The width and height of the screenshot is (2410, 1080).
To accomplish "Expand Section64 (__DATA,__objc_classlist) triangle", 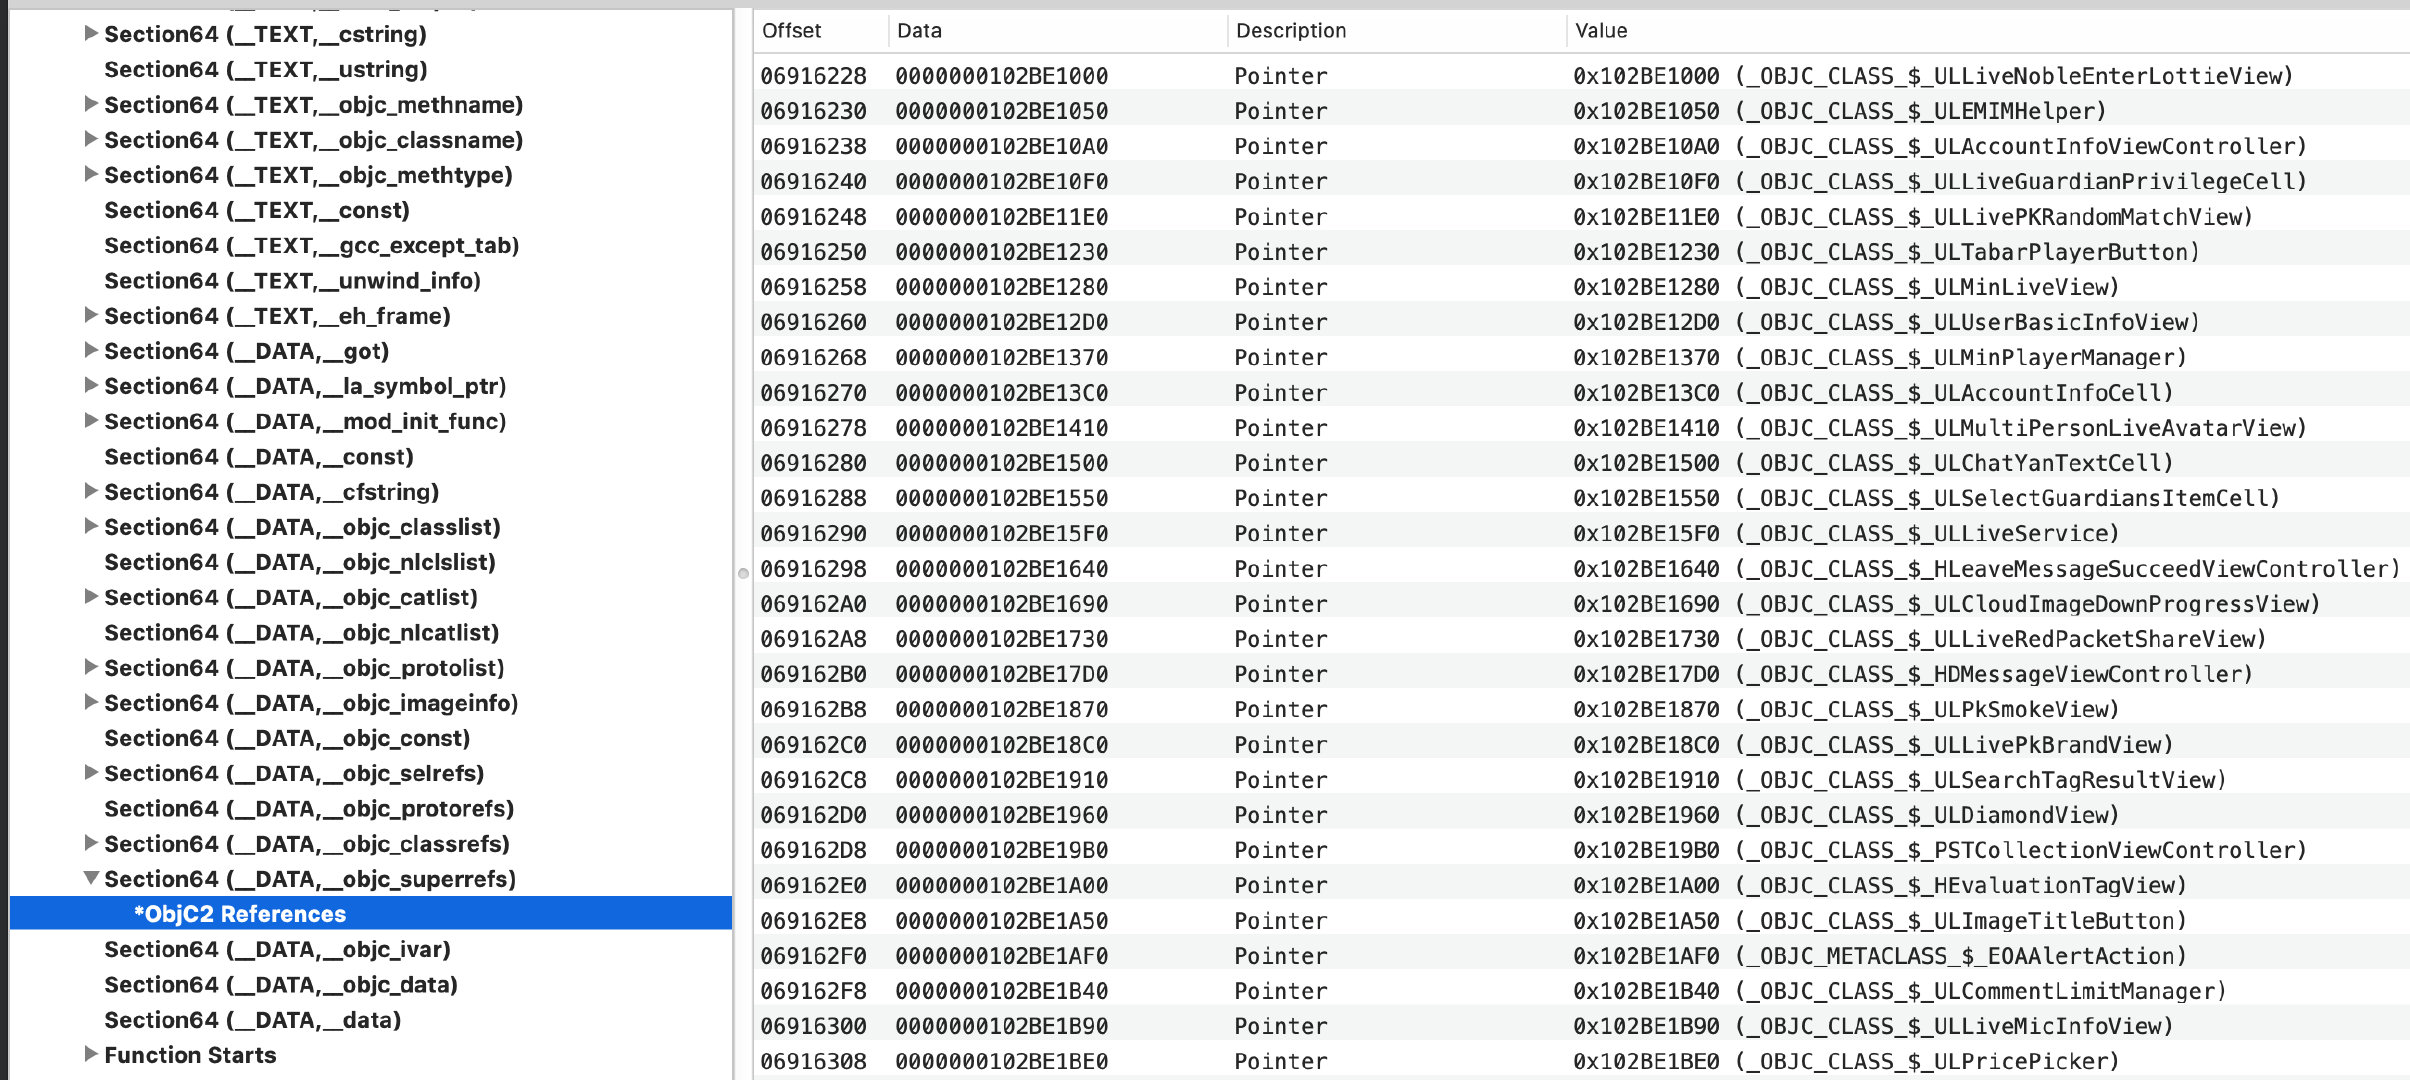I will pyautogui.click(x=90, y=526).
